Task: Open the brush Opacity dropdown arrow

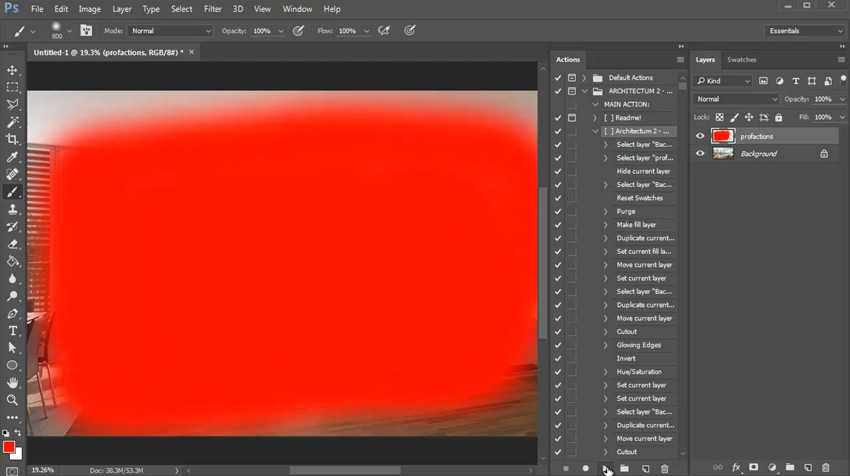Action: coord(281,31)
